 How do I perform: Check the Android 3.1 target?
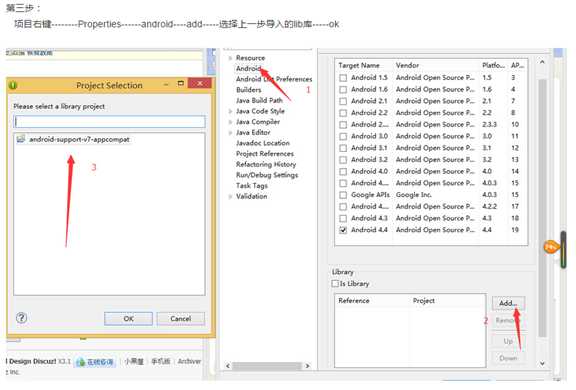tap(343, 148)
